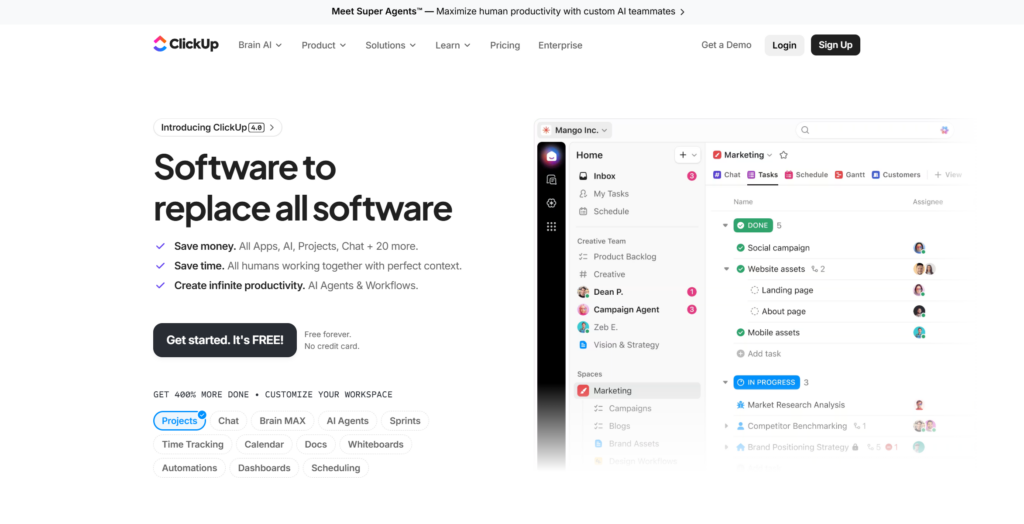Click the Inbox pink count badge
The height and width of the screenshot is (524, 1024).
point(692,176)
